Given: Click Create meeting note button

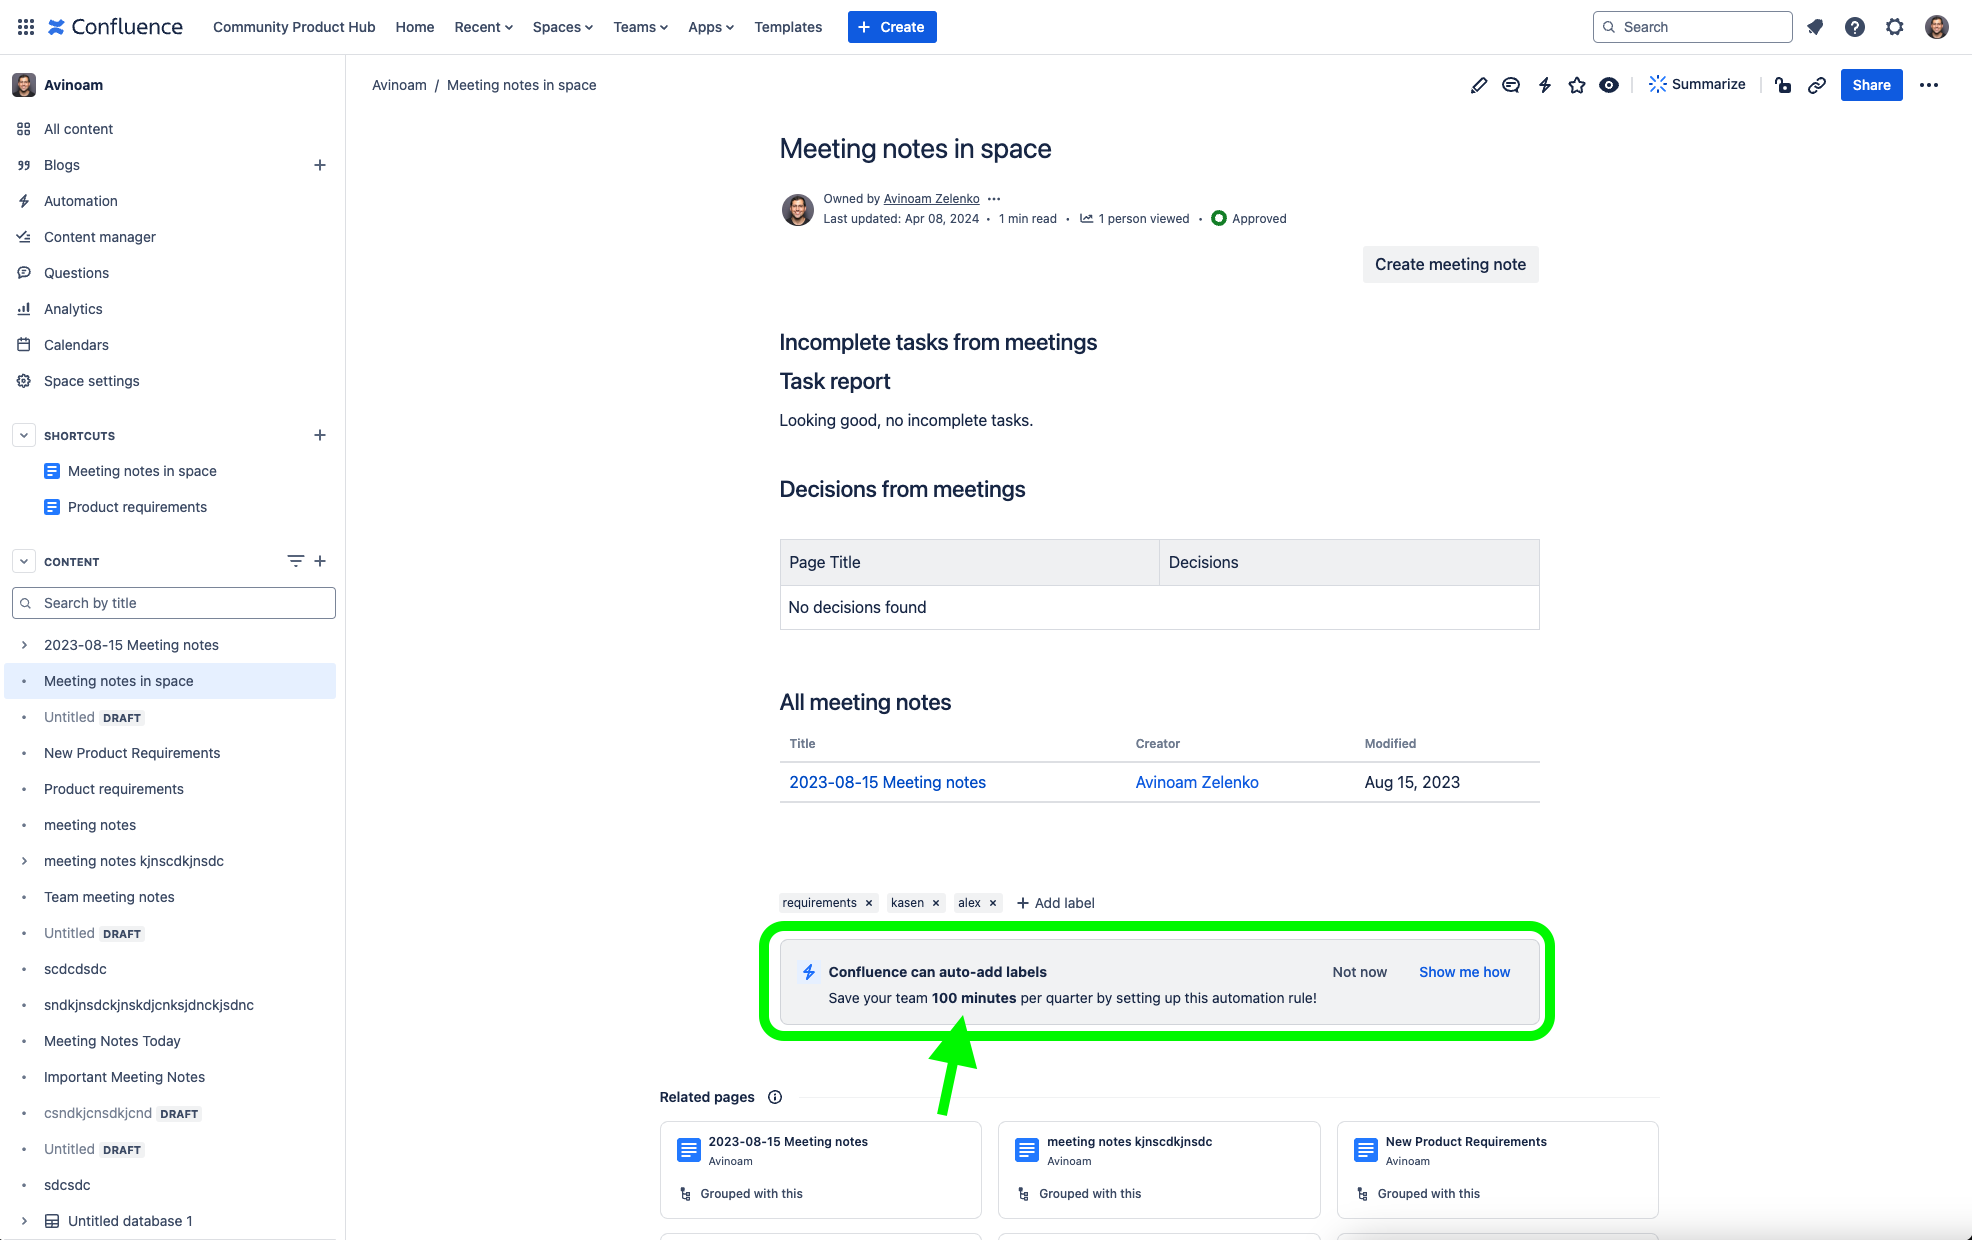Looking at the screenshot, I should [1450, 264].
